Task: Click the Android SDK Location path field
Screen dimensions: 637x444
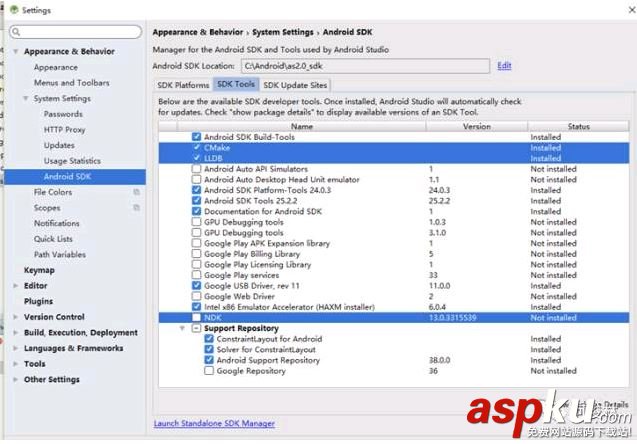Action: click(x=365, y=66)
